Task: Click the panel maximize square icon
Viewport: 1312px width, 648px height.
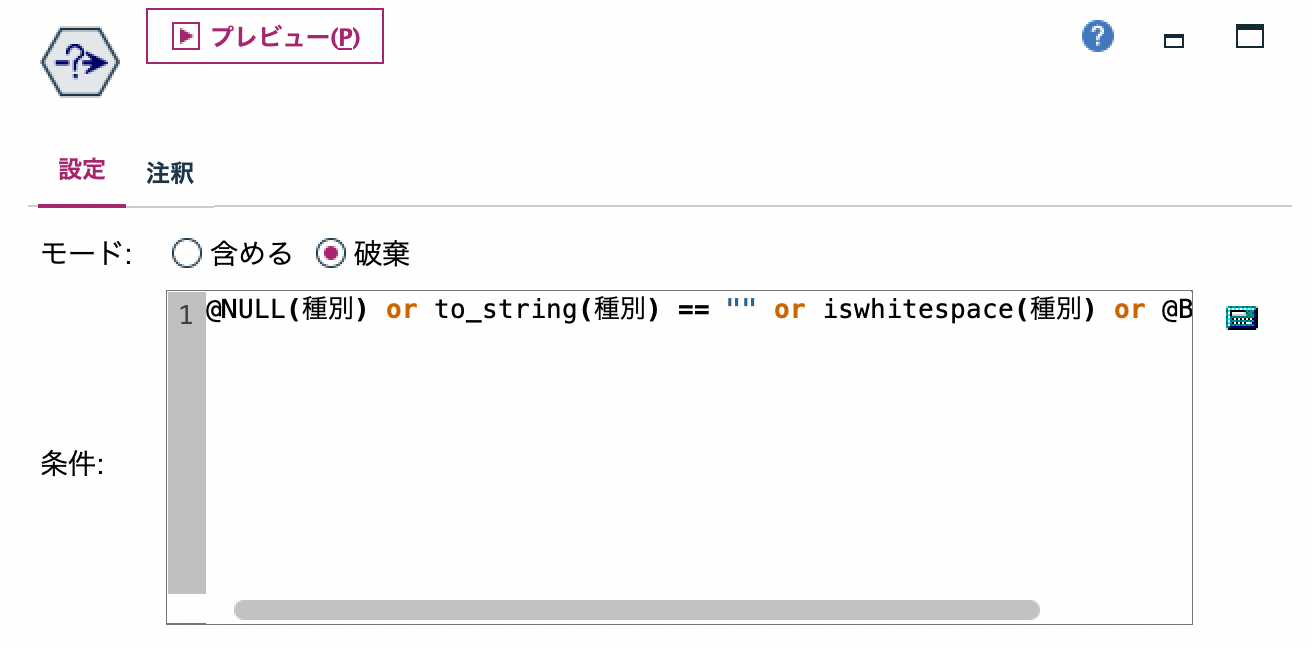Action: 1249,36
